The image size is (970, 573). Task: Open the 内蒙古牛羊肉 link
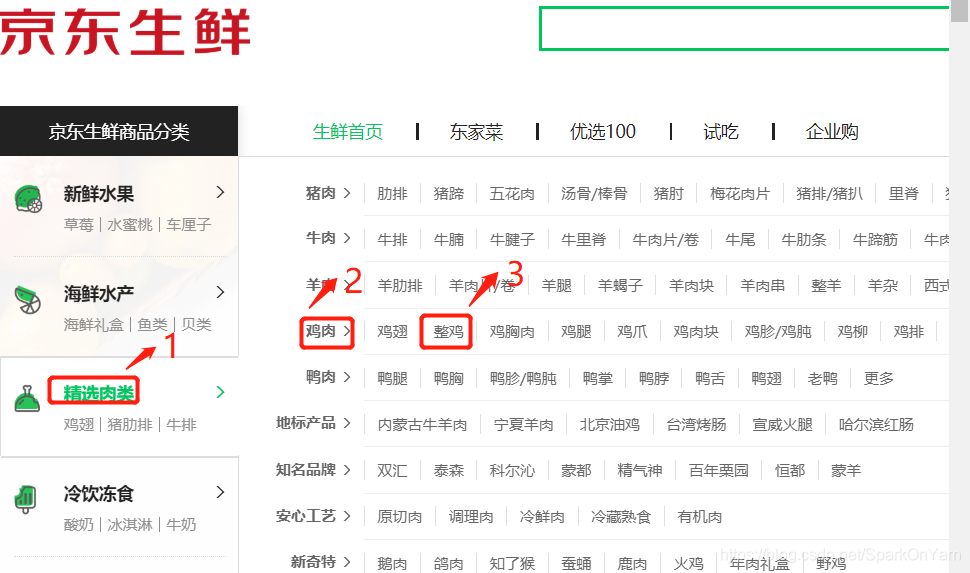coord(422,424)
